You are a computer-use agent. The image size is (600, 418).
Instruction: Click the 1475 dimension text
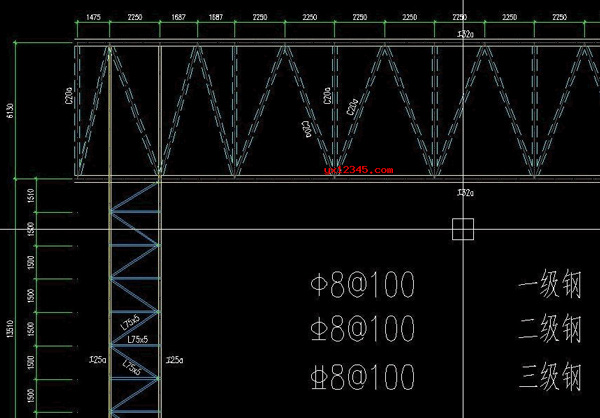[93, 17]
